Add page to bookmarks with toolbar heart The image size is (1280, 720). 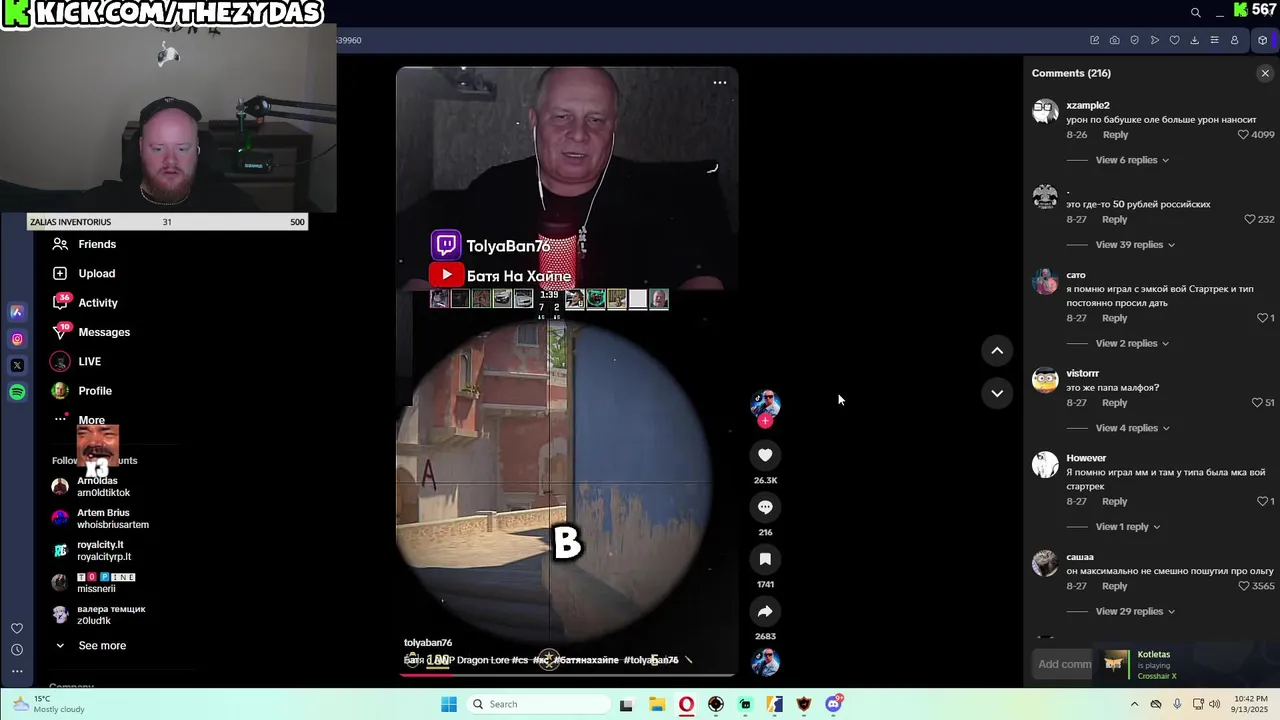pos(1175,40)
